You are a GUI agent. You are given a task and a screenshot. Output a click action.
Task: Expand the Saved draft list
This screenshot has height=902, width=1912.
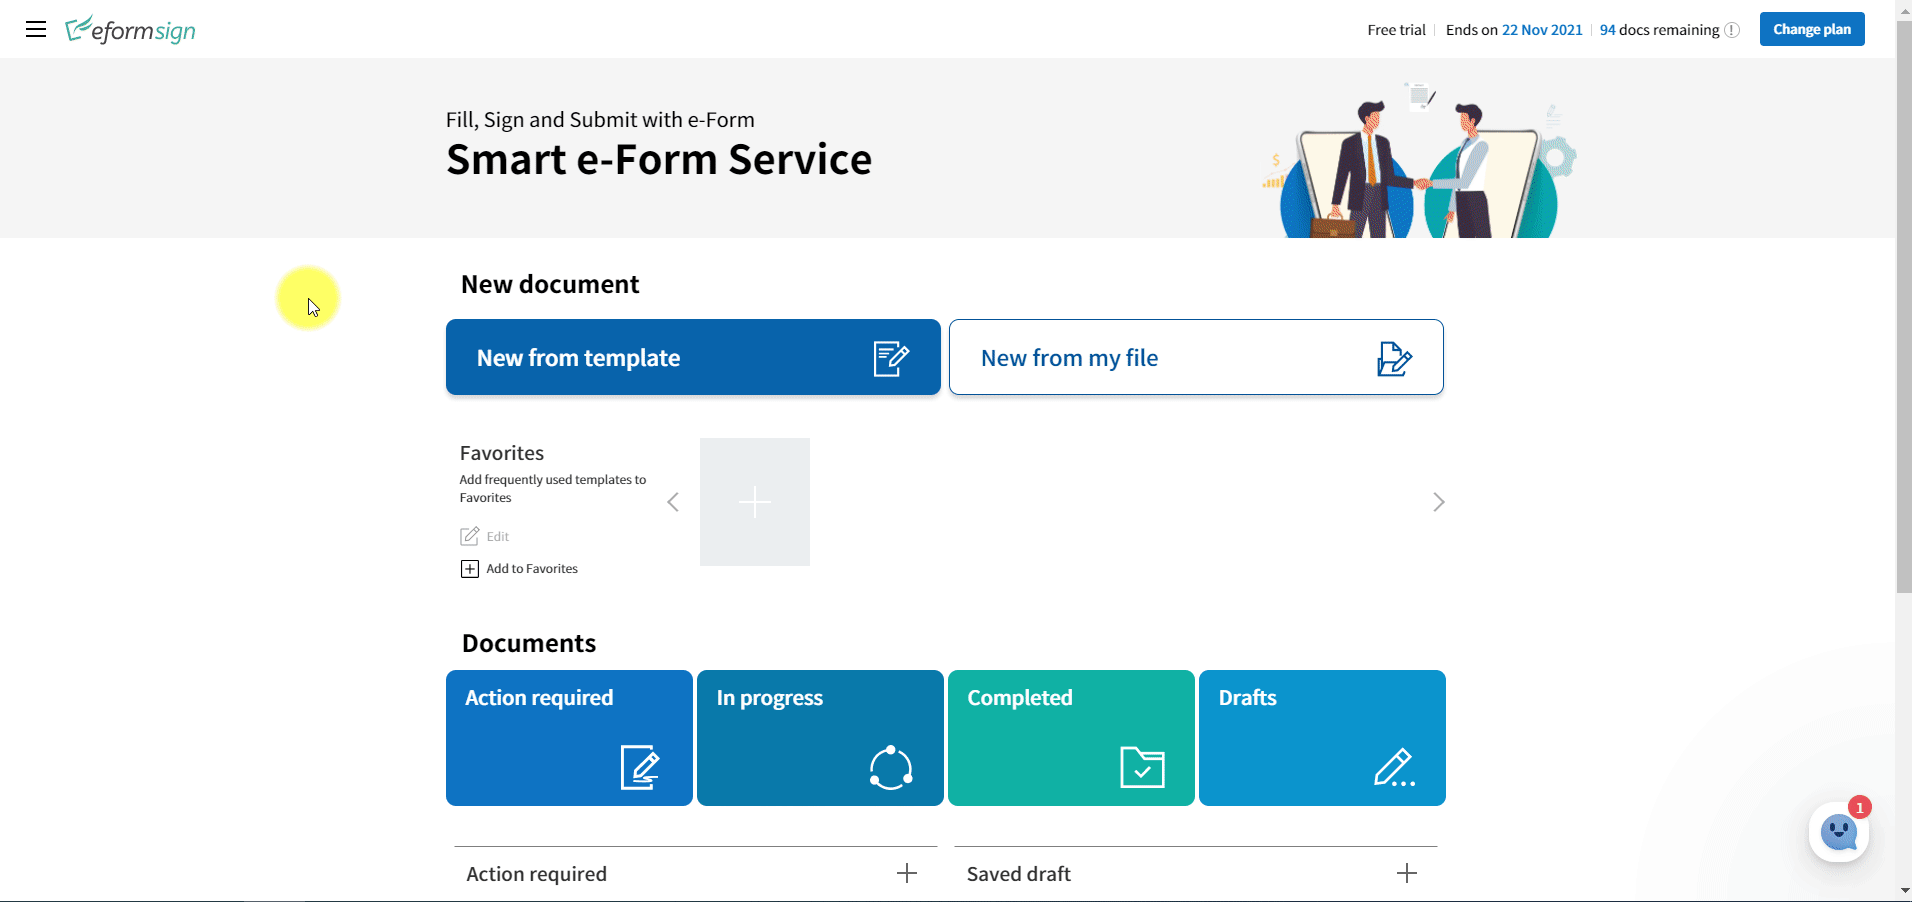(1406, 873)
